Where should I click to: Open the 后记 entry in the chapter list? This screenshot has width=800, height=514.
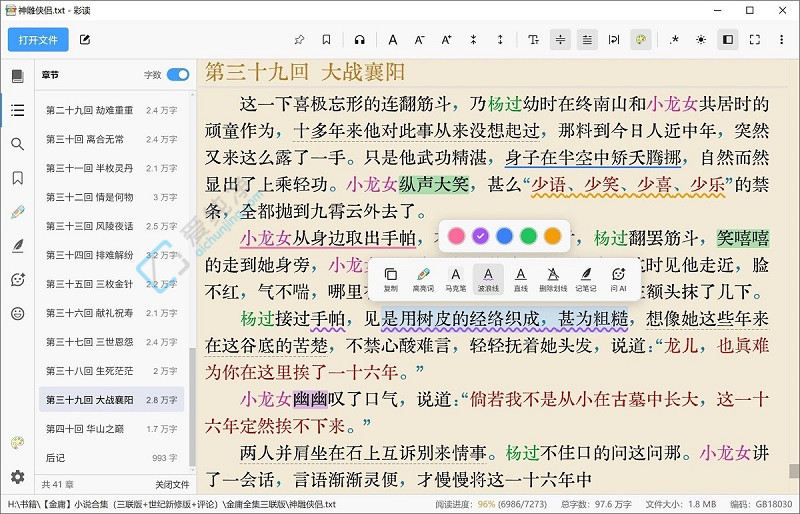[x=111, y=458]
